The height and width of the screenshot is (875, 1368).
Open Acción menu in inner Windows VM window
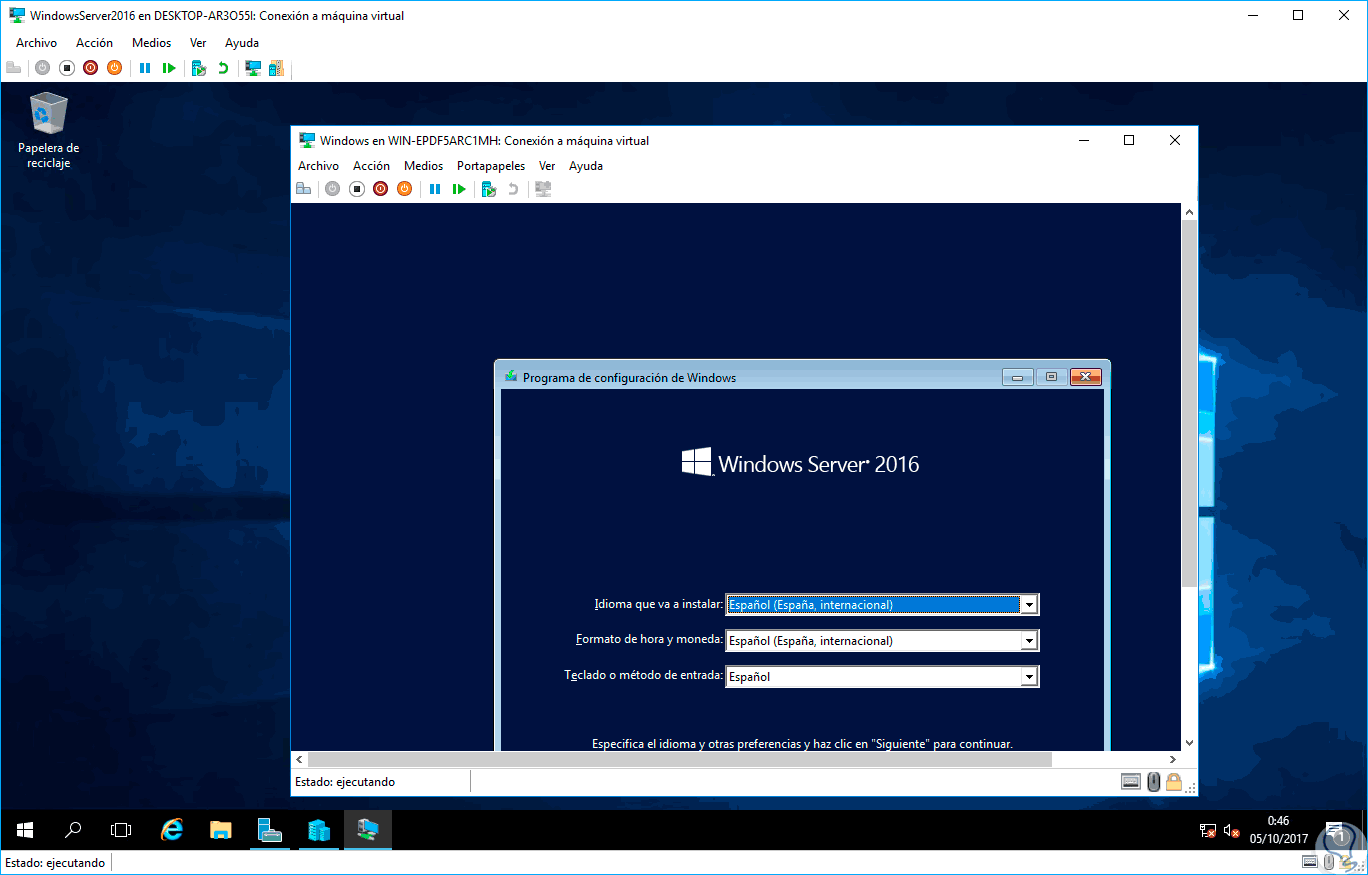point(372,166)
